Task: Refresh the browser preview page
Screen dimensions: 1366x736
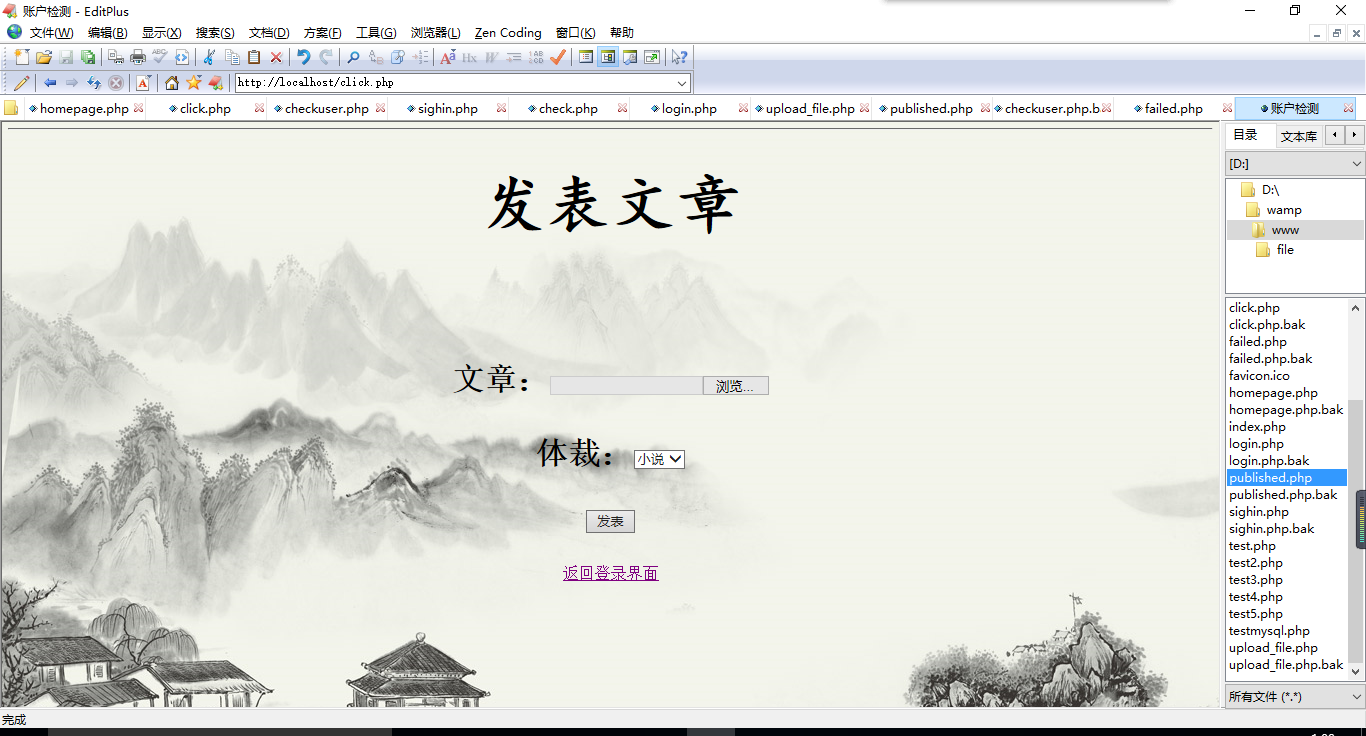Action: click(94, 83)
